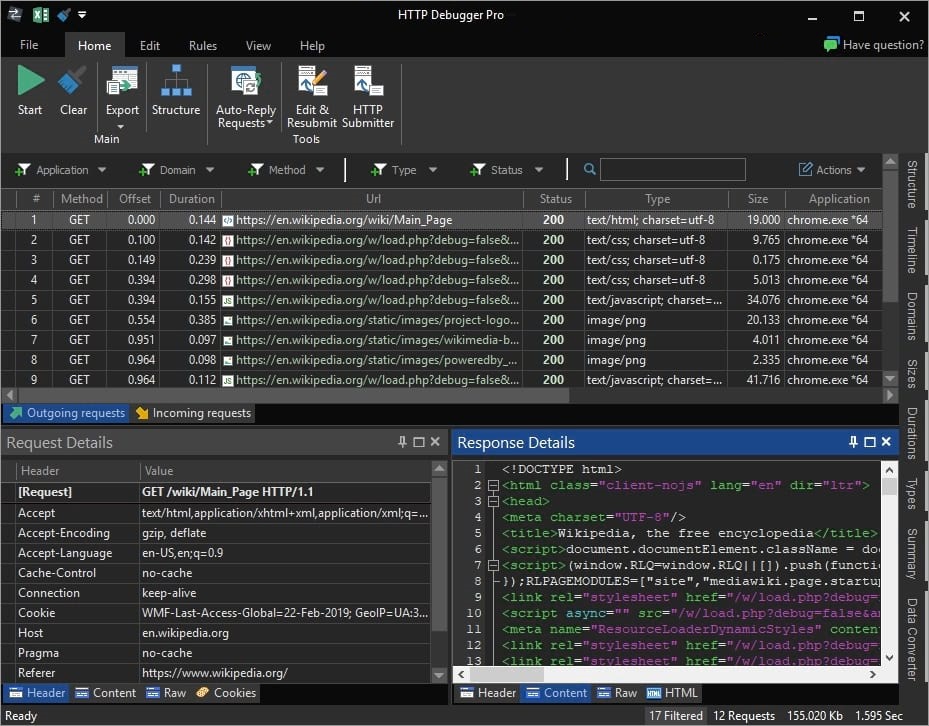The image size is (929, 726).
Task: Clear the request list with Clear brush
Action: click(73, 81)
